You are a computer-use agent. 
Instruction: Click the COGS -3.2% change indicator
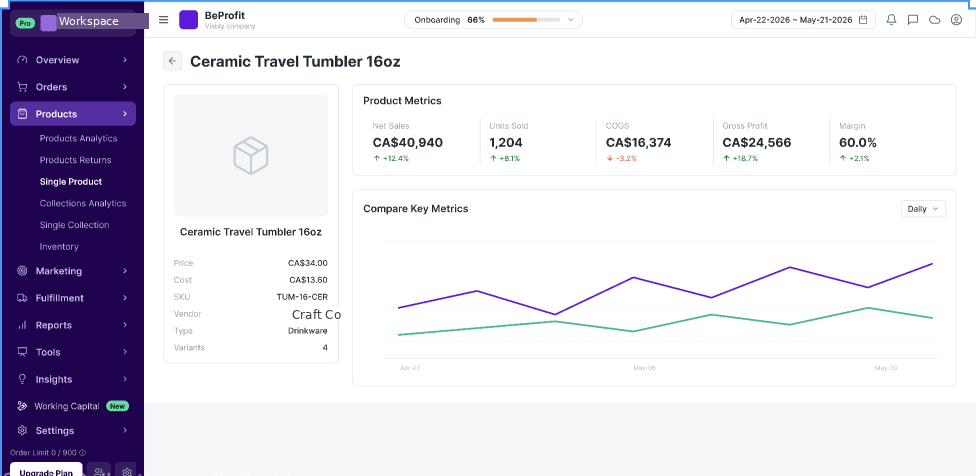click(x=621, y=159)
